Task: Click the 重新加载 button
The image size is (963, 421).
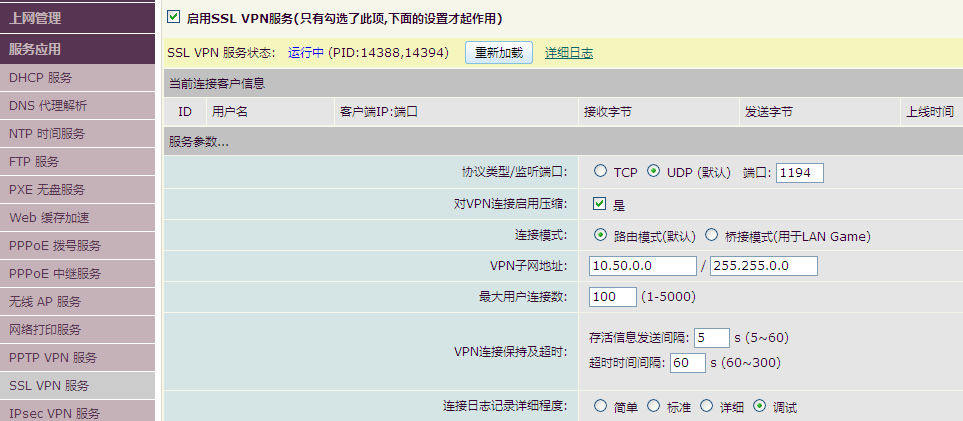Action: tap(498, 53)
